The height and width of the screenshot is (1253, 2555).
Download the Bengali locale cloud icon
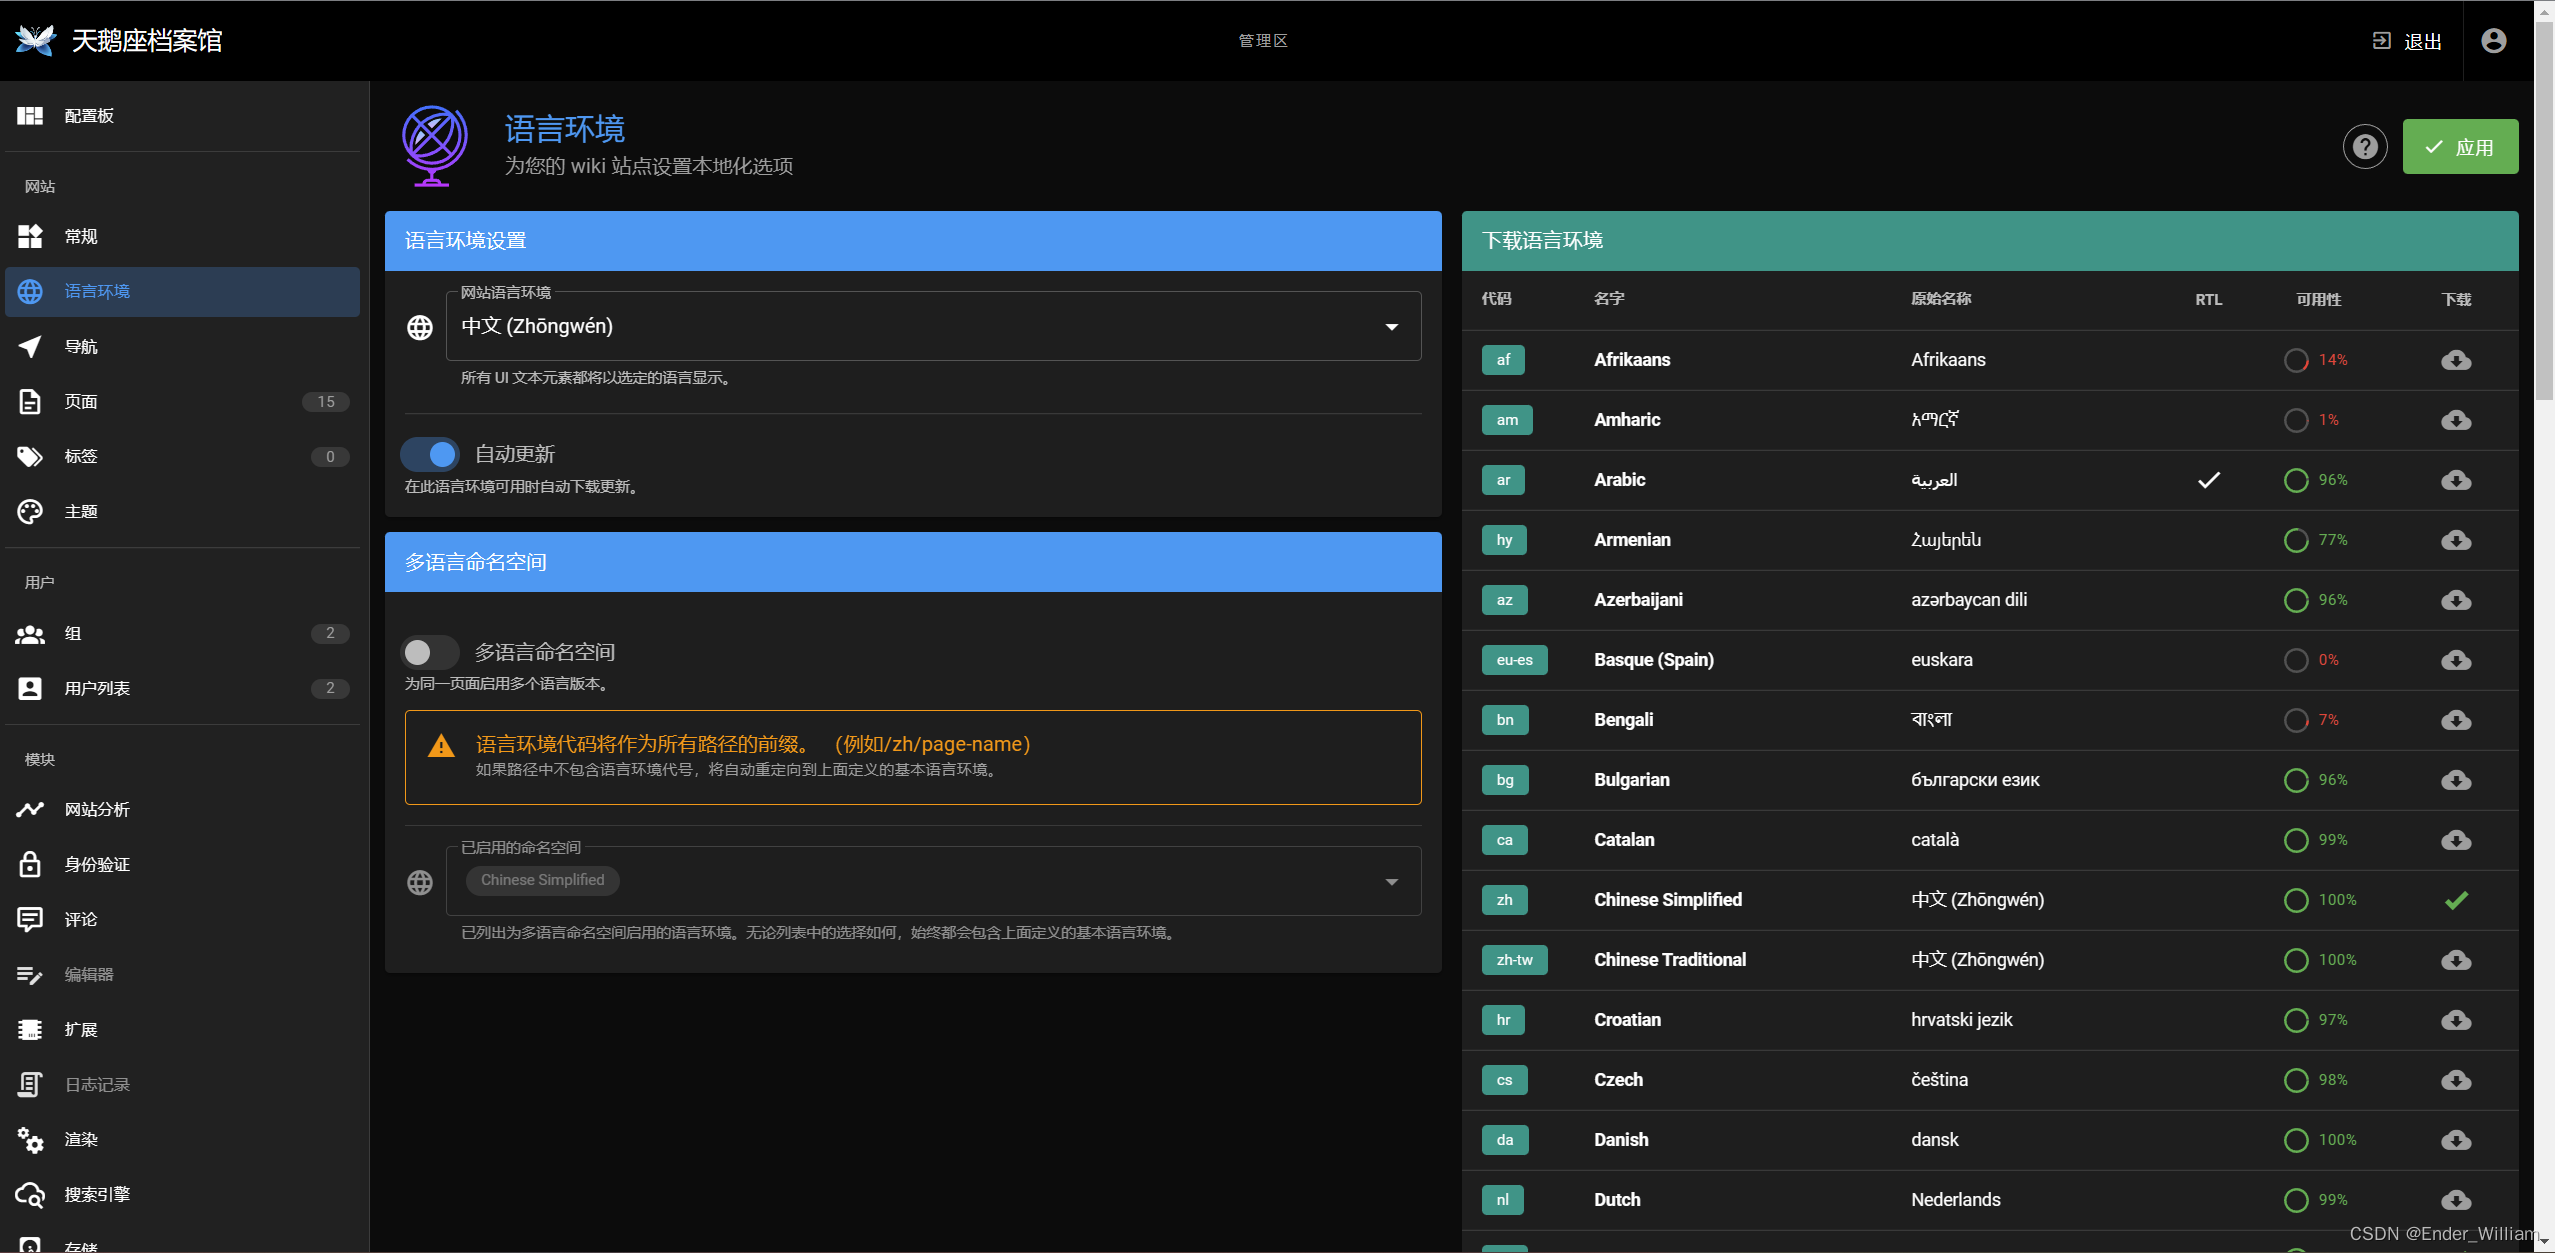(x=2455, y=720)
